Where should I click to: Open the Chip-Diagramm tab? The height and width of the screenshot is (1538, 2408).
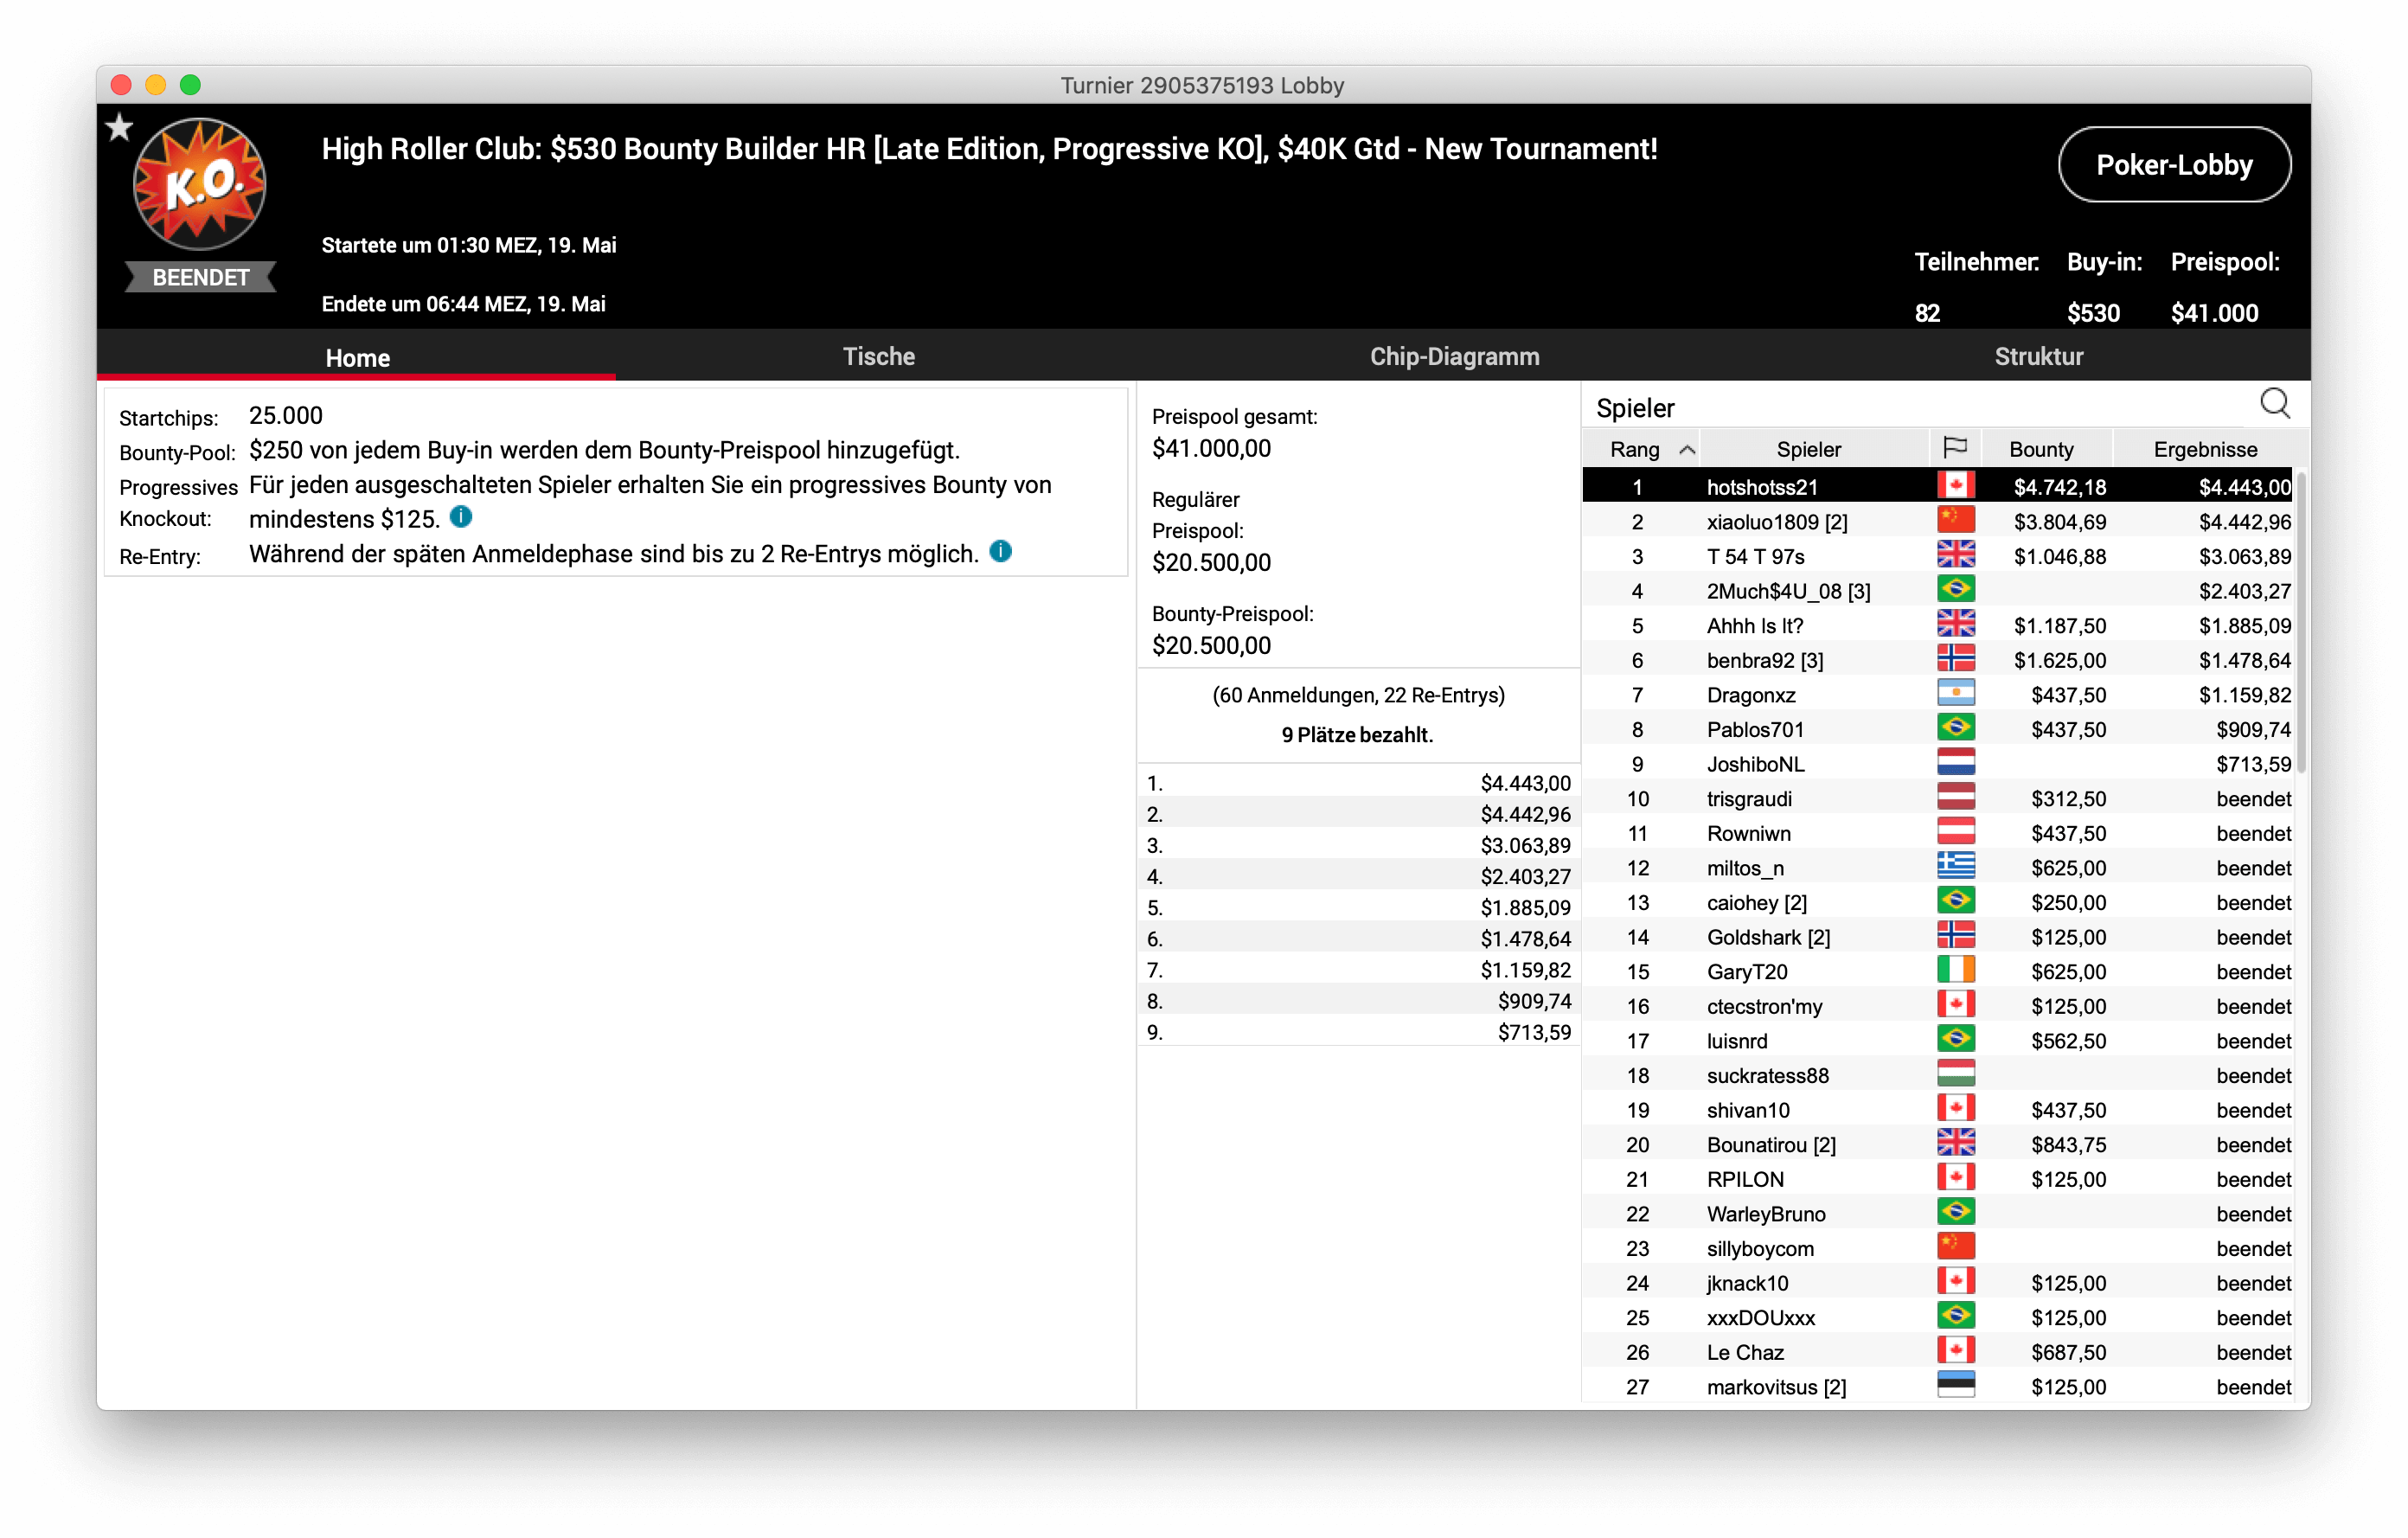(x=1454, y=356)
